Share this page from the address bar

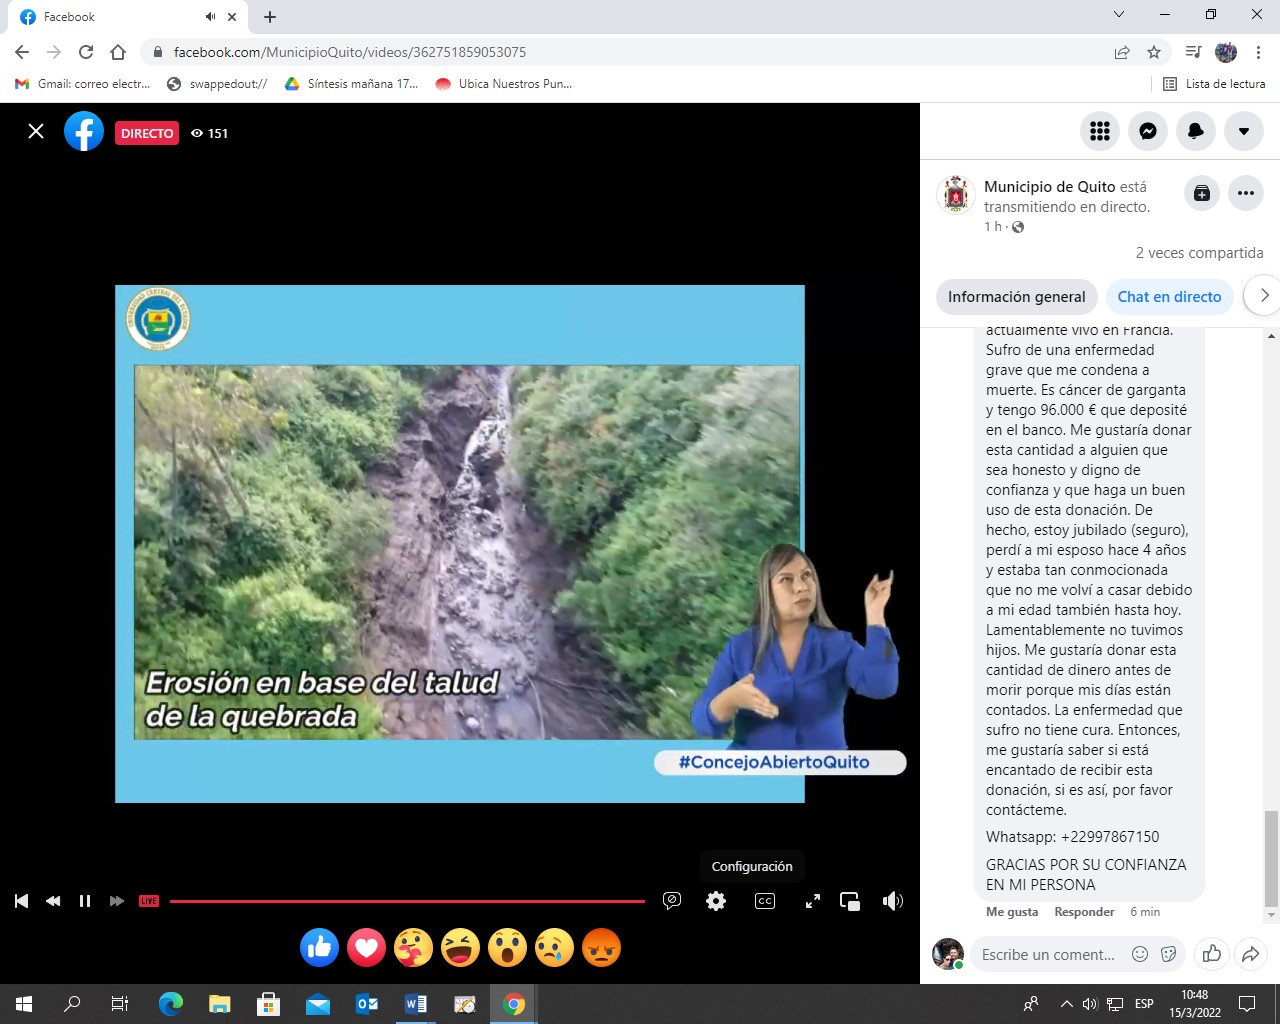pos(1122,52)
